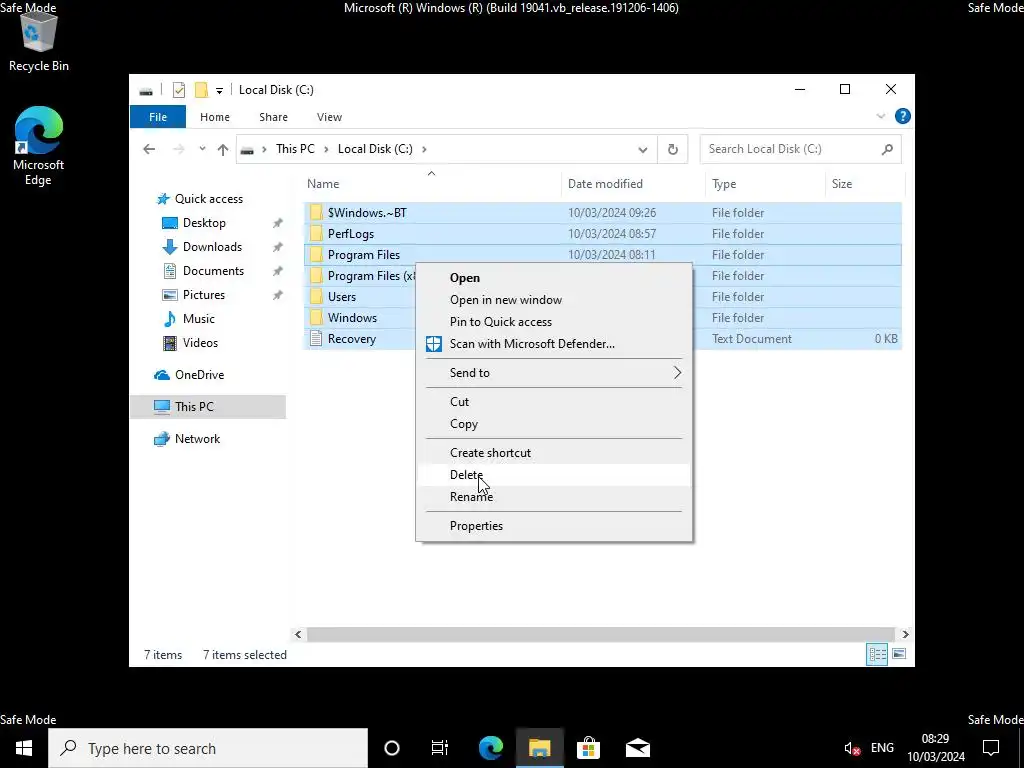
Task: Sort files by the Name column header
Action: coord(431,184)
